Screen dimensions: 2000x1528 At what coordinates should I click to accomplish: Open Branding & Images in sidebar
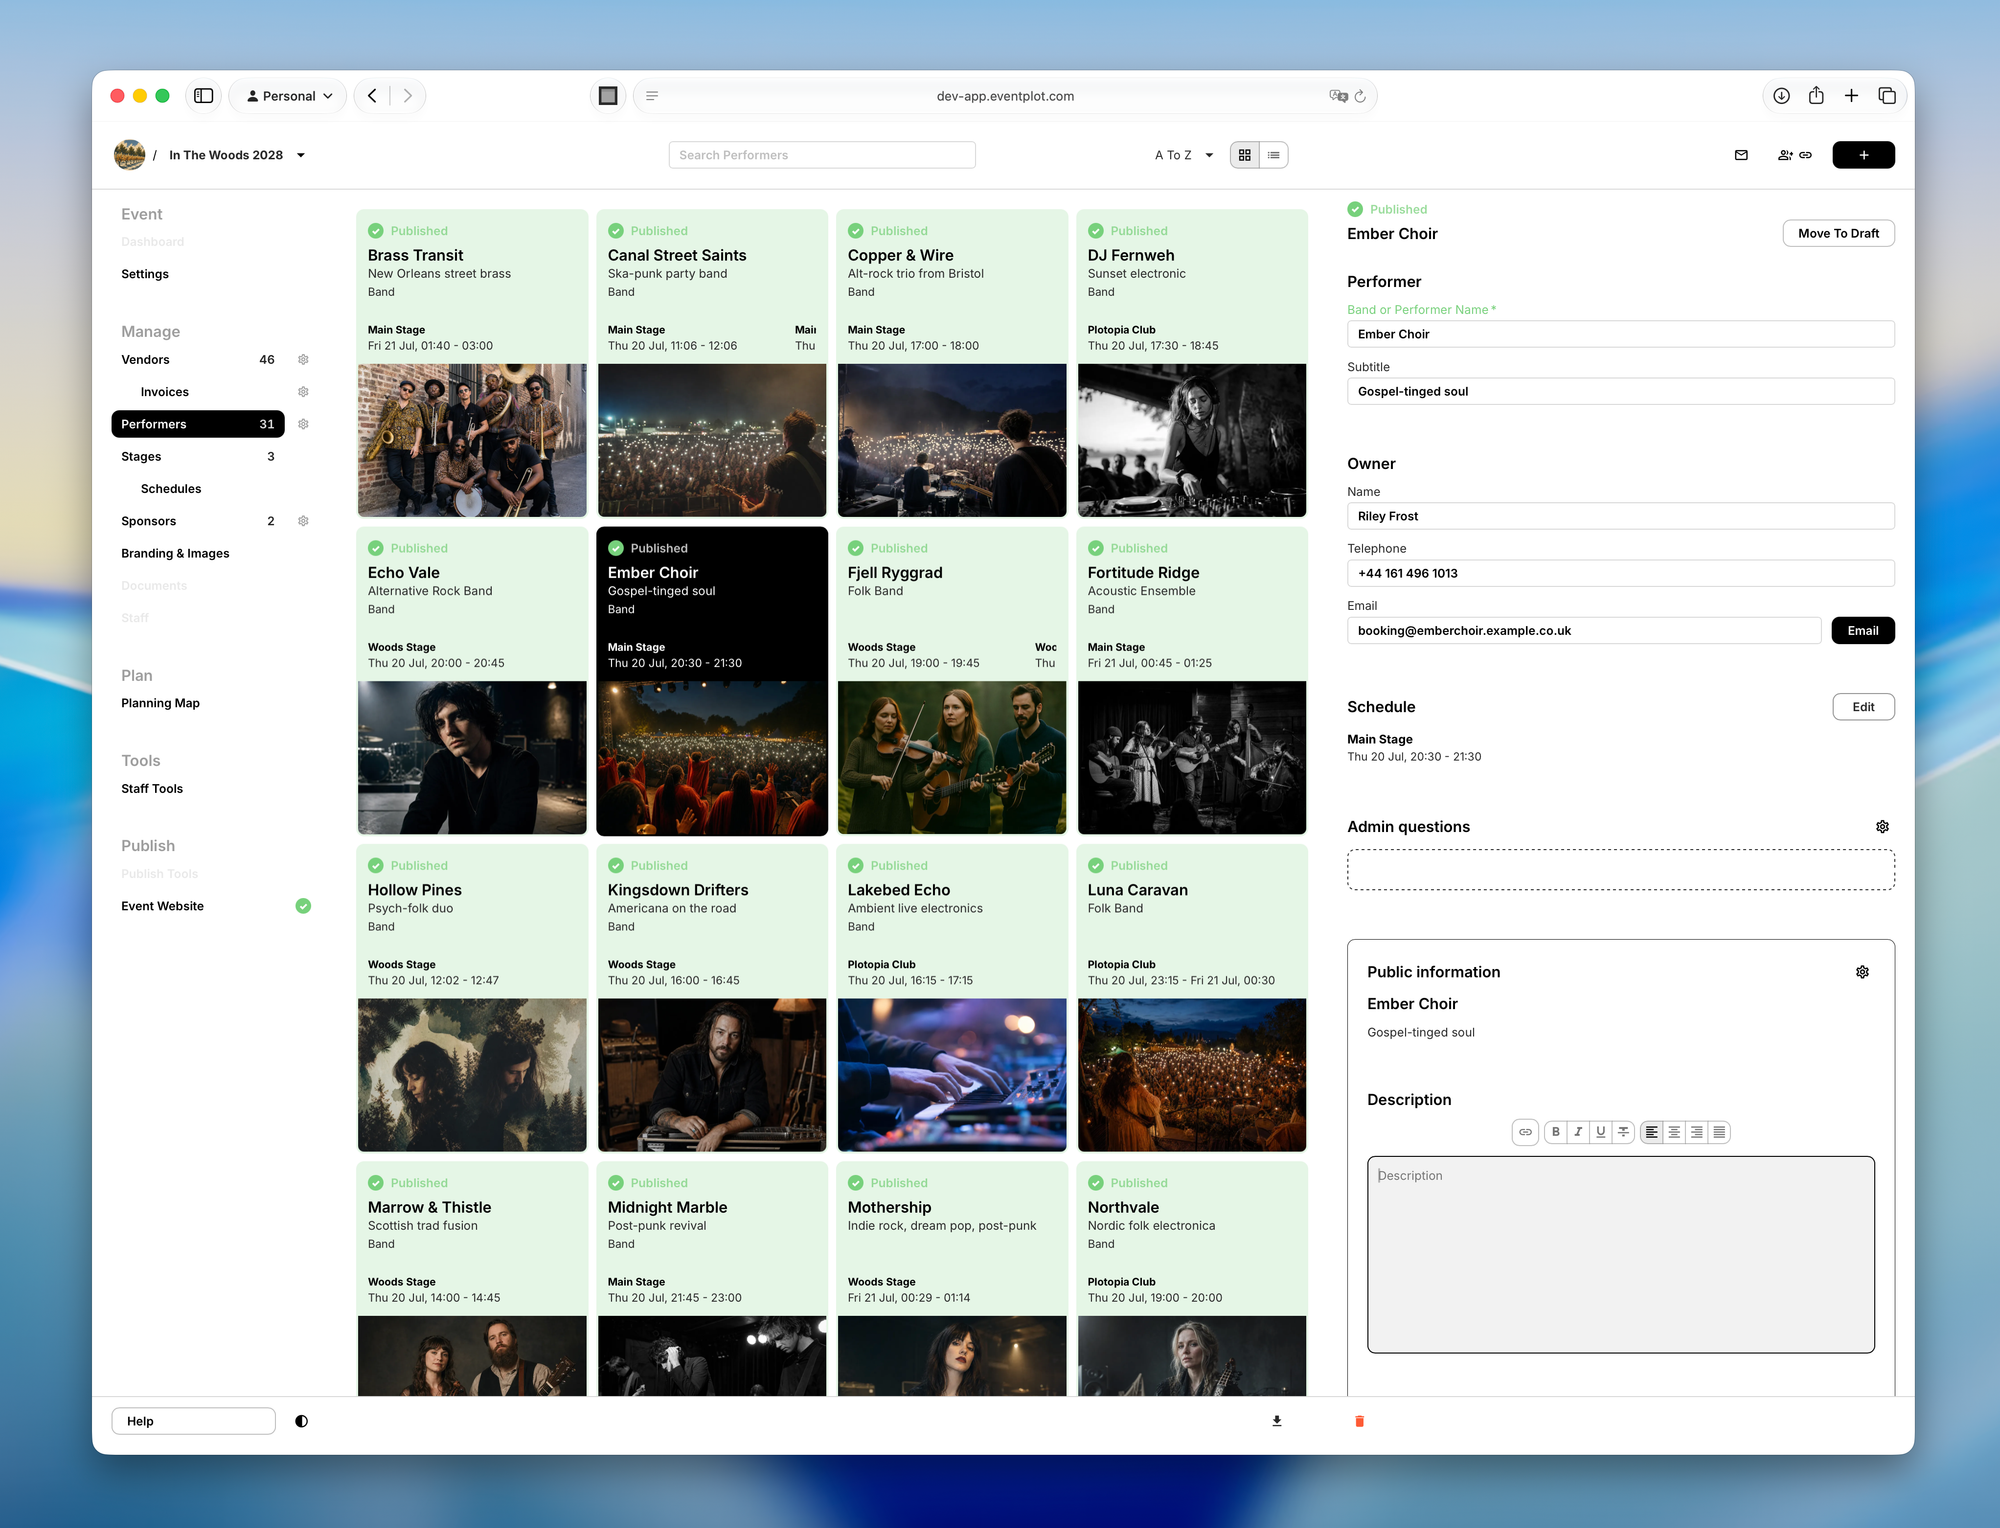[175, 554]
